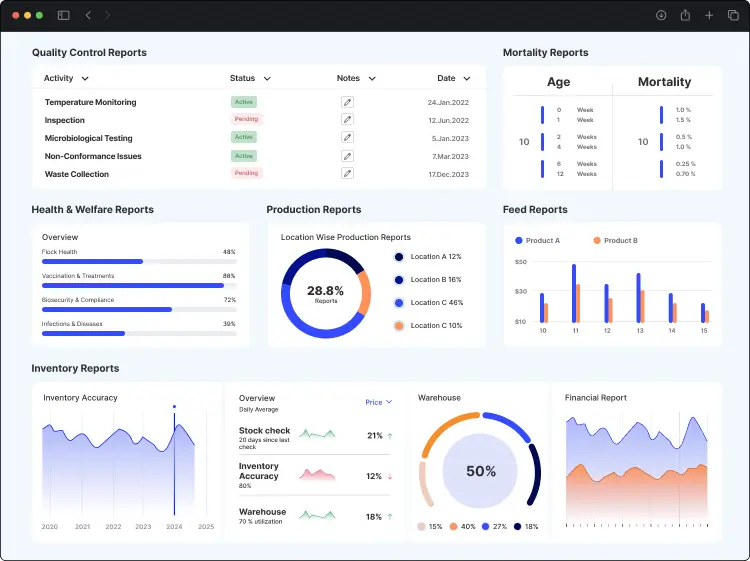Viewport: 750px width, 561px height.
Task: Toggle the 40% warehouse legend item
Action: click(462, 527)
